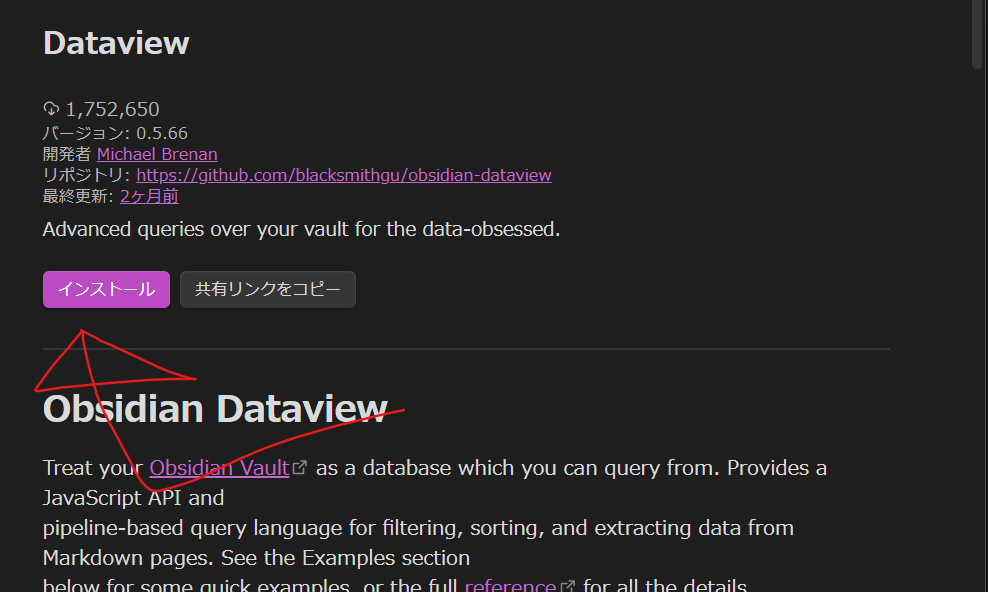The image size is (988, 592).
Task: Click the external-link icon beside Obsidian Vault
Action: [x=300, y=466]
